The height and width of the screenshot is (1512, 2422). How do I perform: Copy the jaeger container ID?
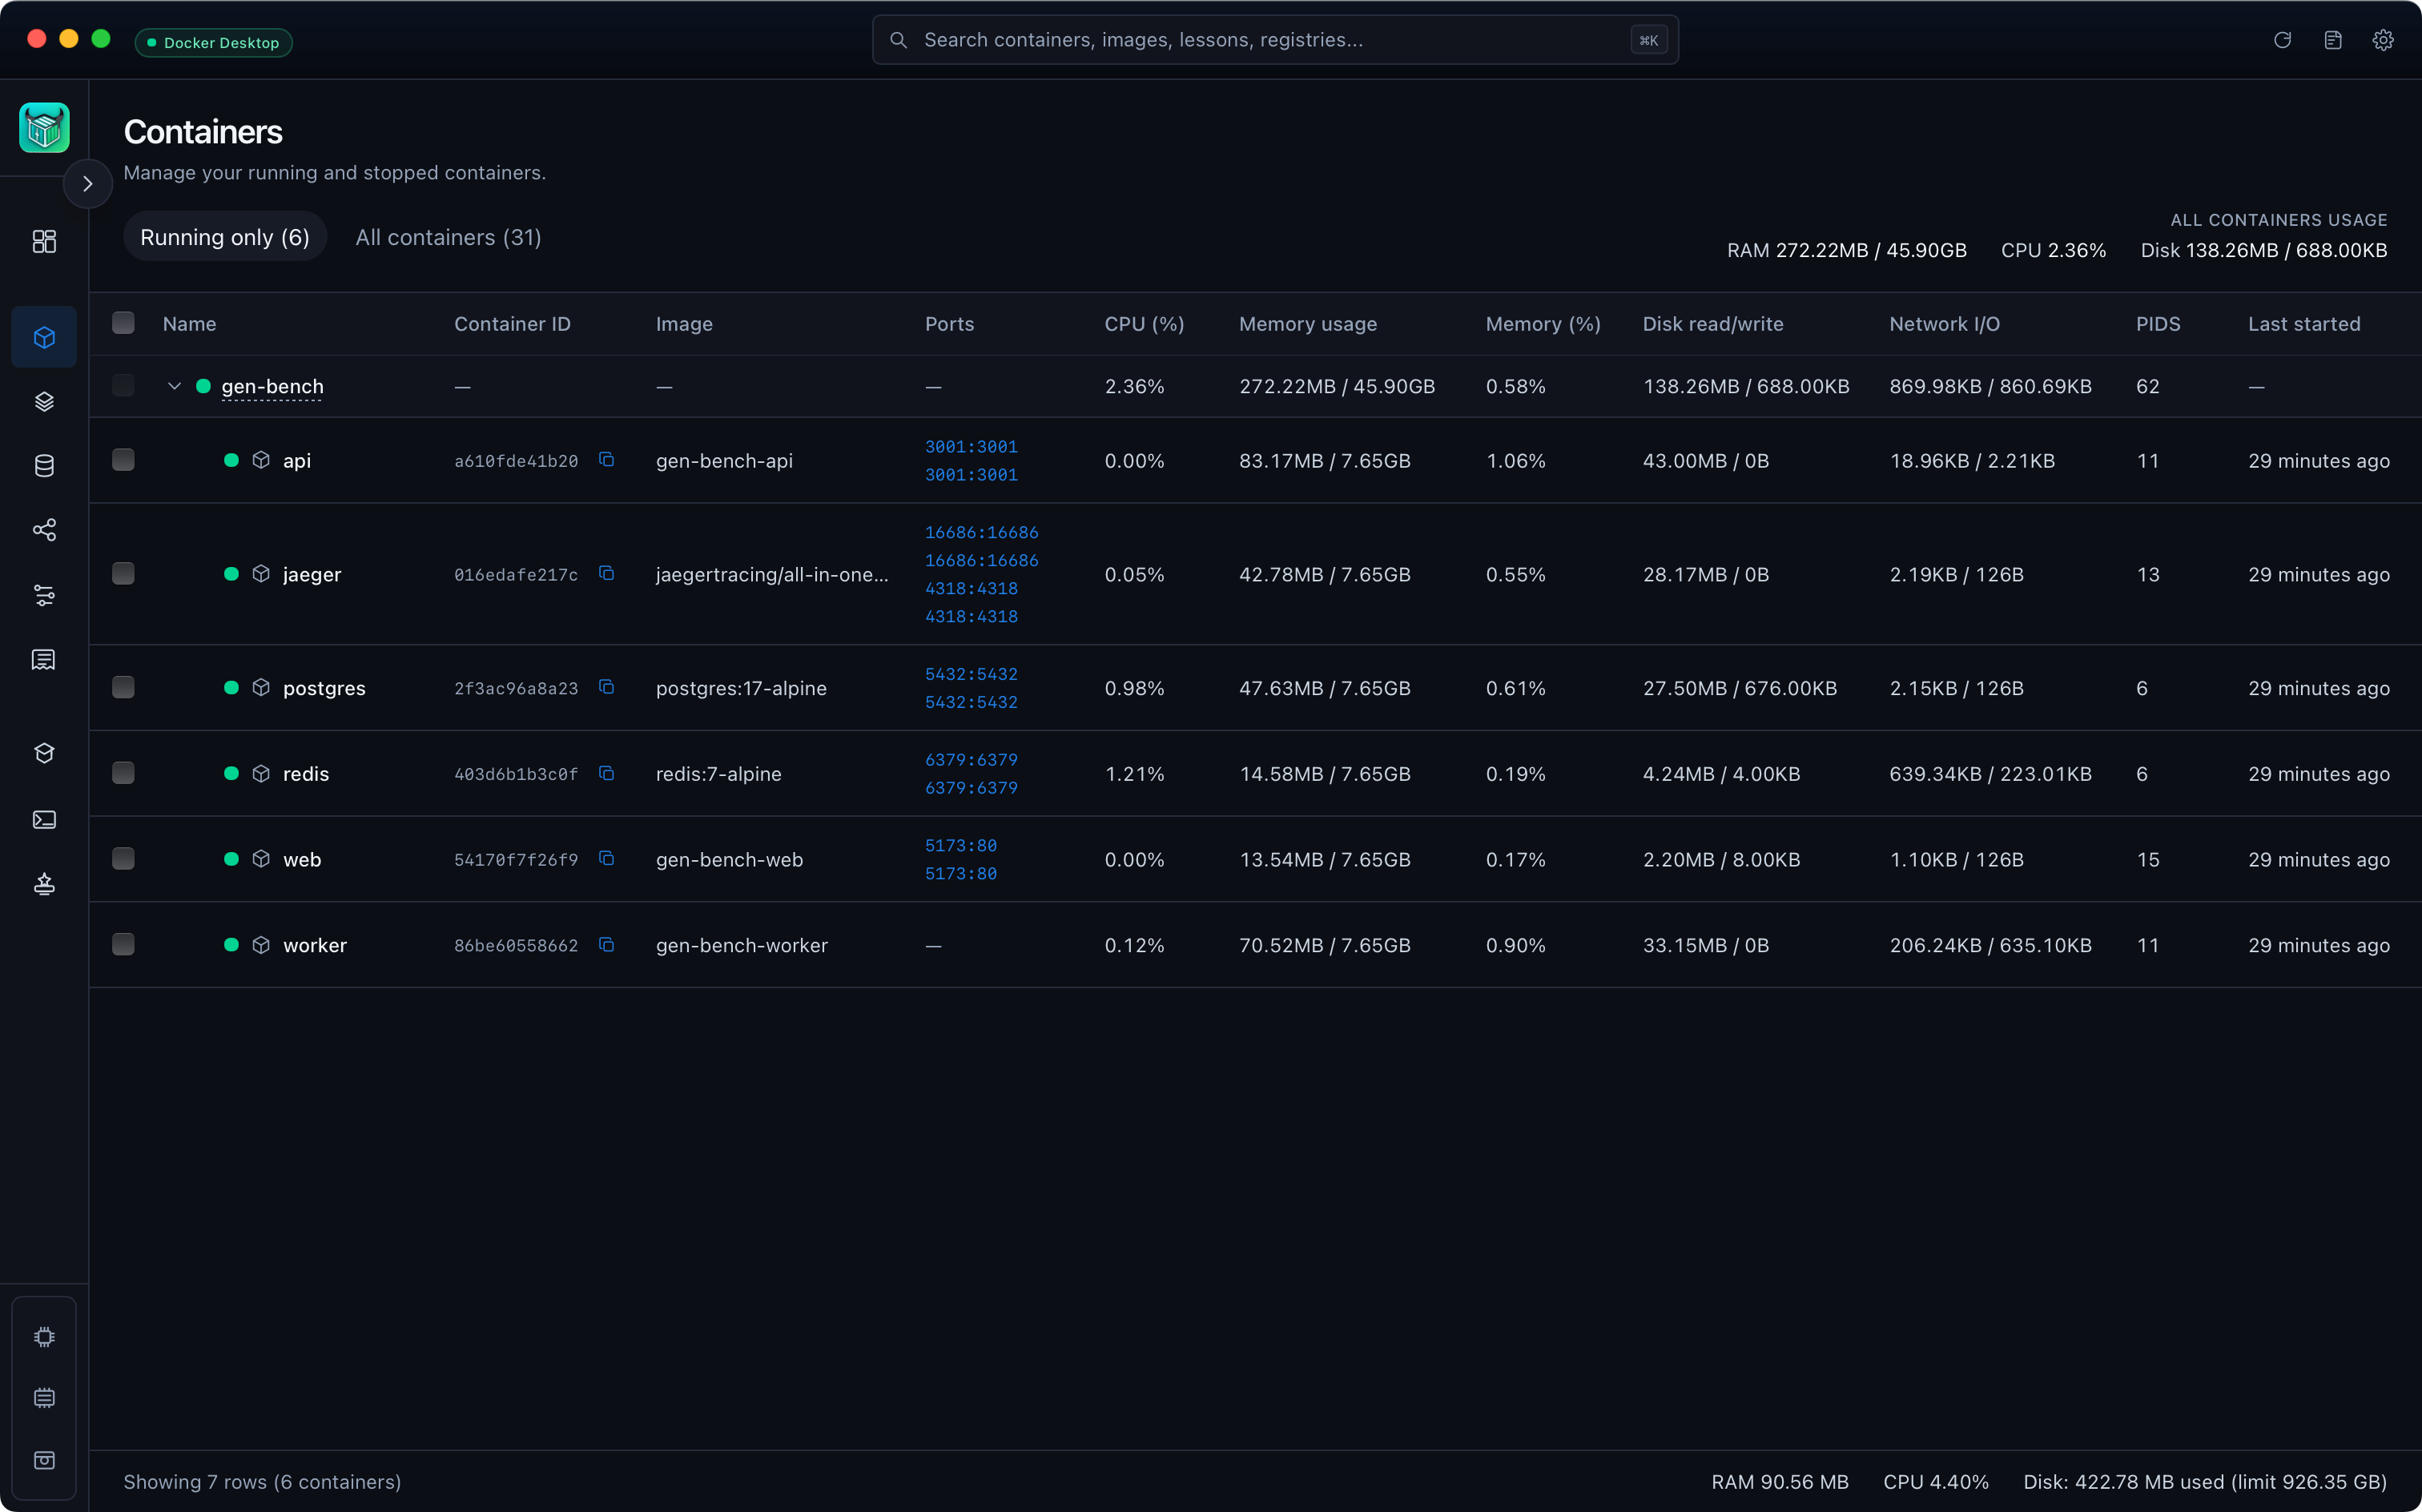pos(606,573)
